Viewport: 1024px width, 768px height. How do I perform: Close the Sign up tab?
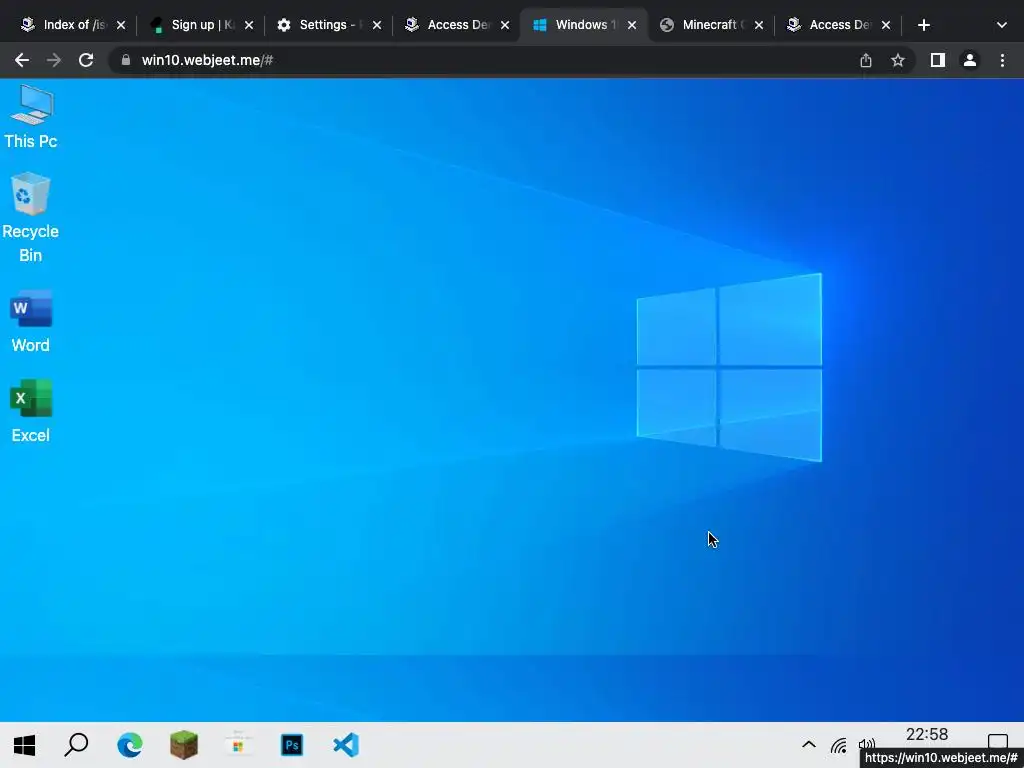[x=249, y=25]
